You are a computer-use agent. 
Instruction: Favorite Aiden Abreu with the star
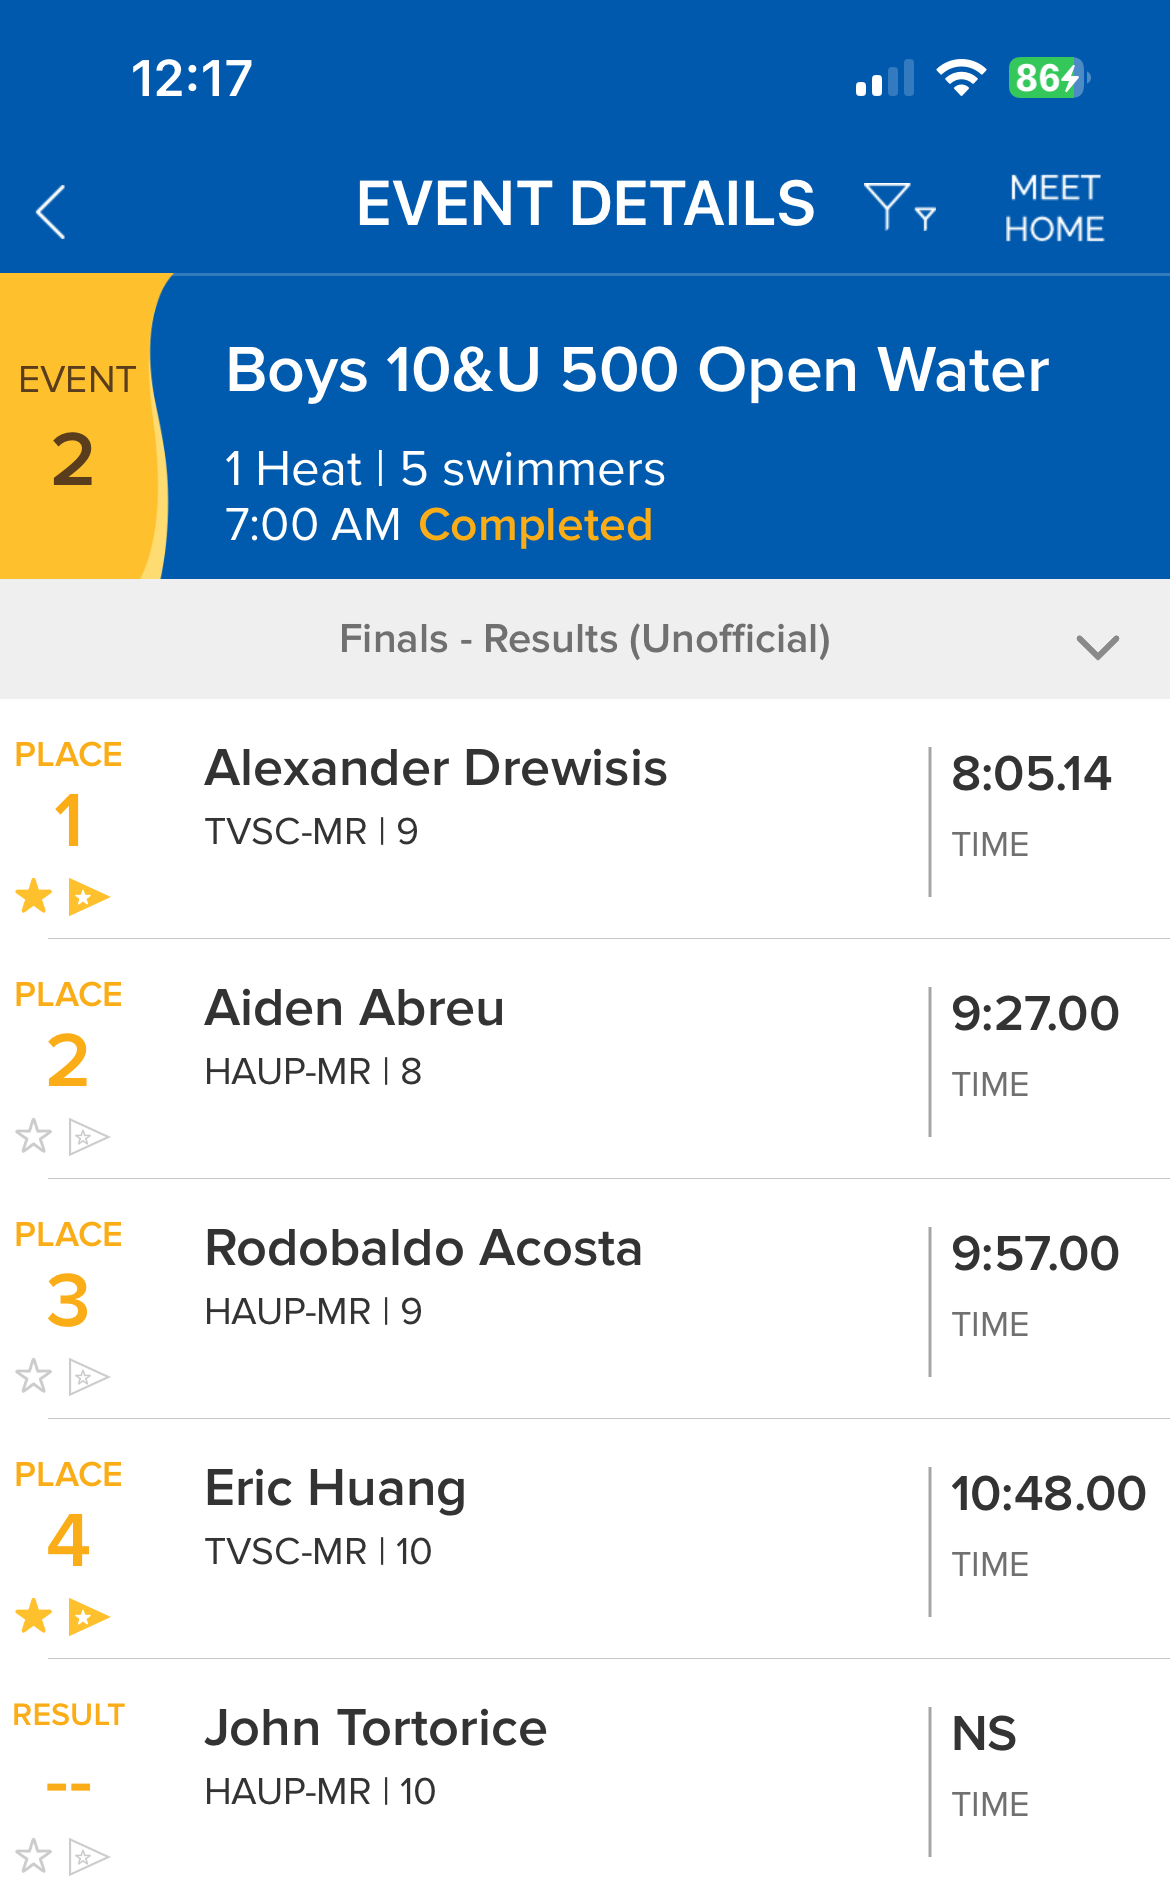(34, 1136)
